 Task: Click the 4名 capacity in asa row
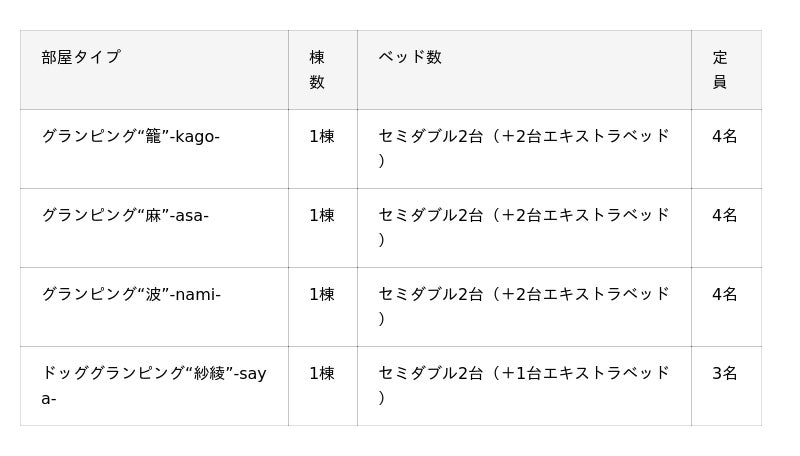pyautogui.click(x=725, y=215)
